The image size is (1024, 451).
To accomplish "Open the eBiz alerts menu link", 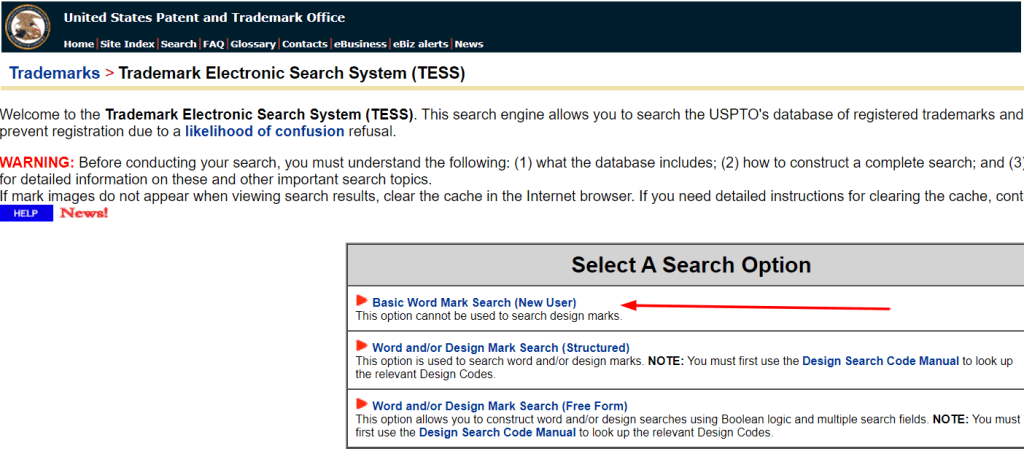I will (421, 44).
